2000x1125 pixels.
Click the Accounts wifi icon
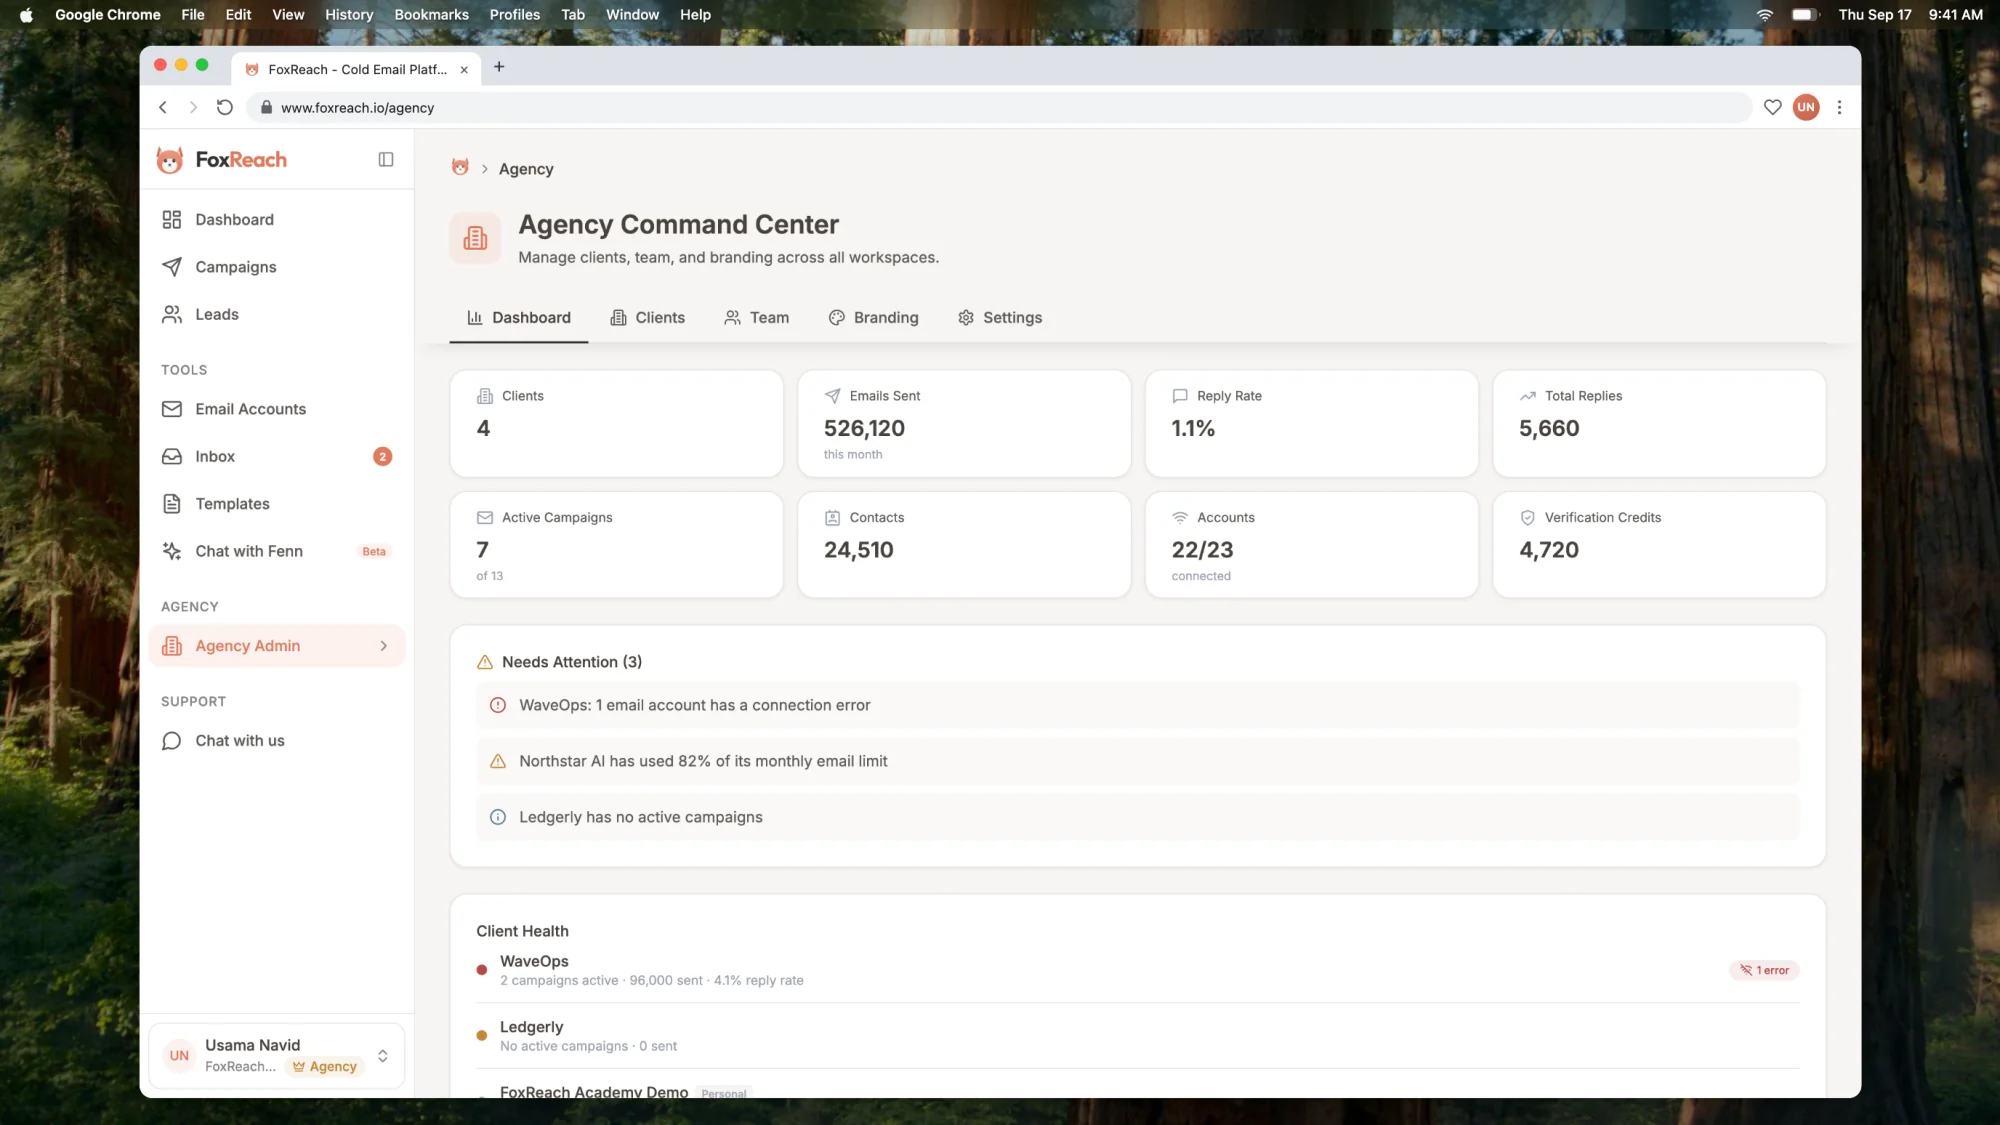(x=1180, y=518)
